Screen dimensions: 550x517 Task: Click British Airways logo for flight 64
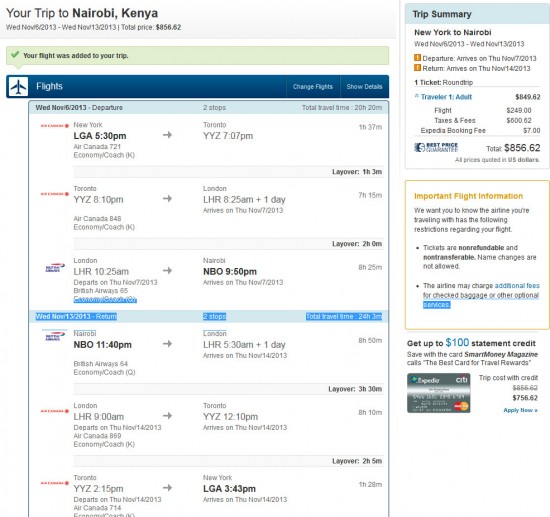click(54, 335)
